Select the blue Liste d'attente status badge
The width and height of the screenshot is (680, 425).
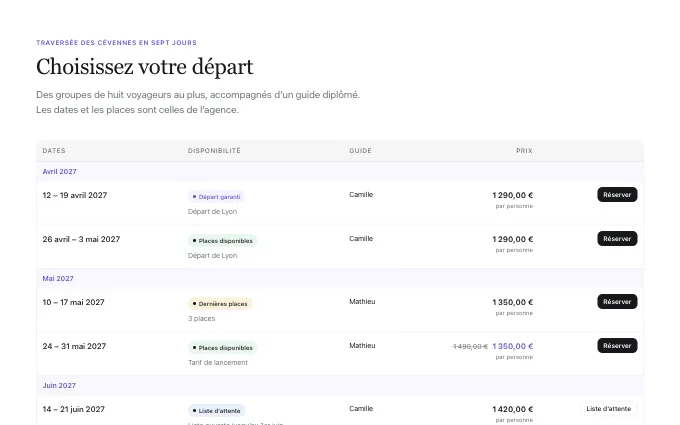click(216, 410)
